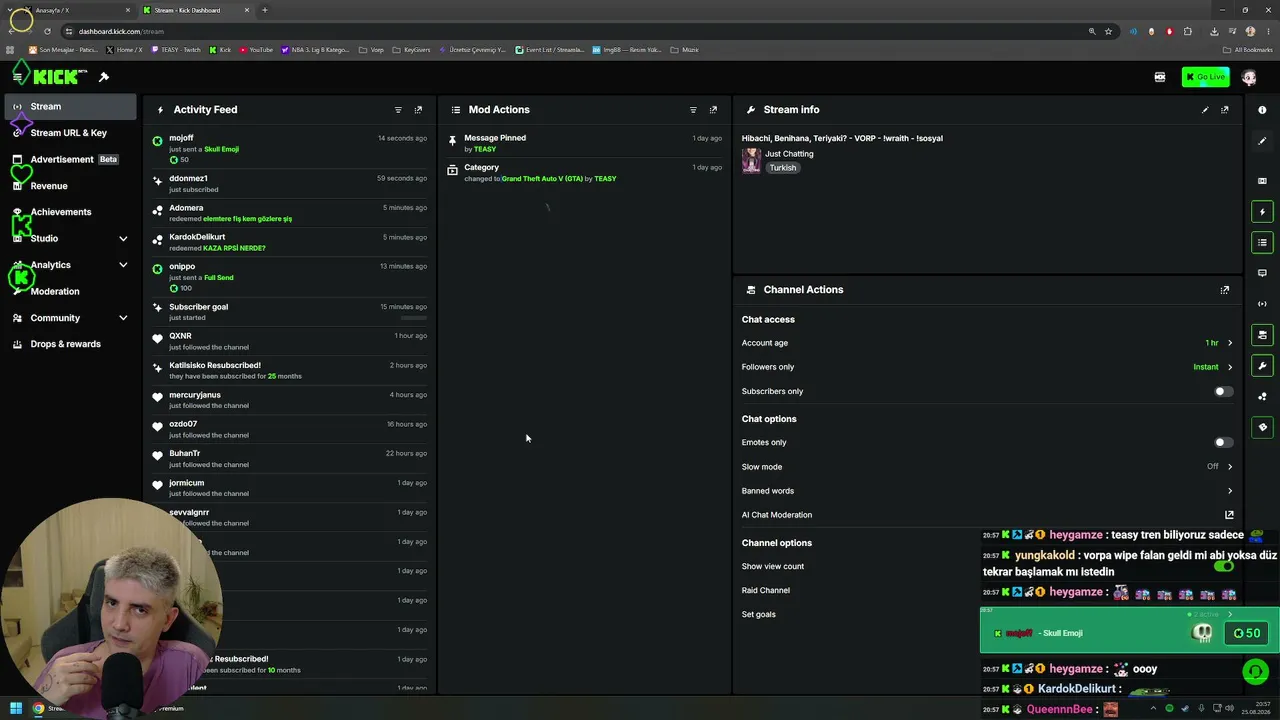Click the pencil icon in the right rail

(x=1262, y=141)
